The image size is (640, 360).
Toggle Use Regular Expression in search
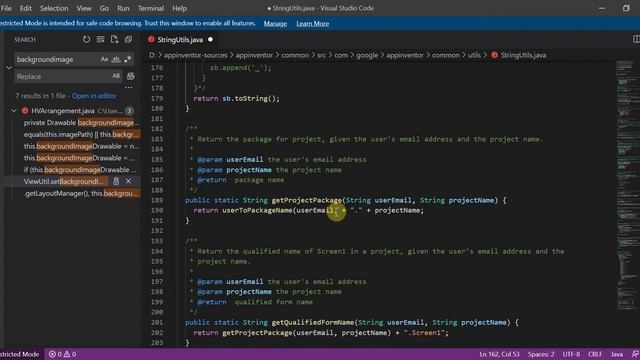point(128,59)
